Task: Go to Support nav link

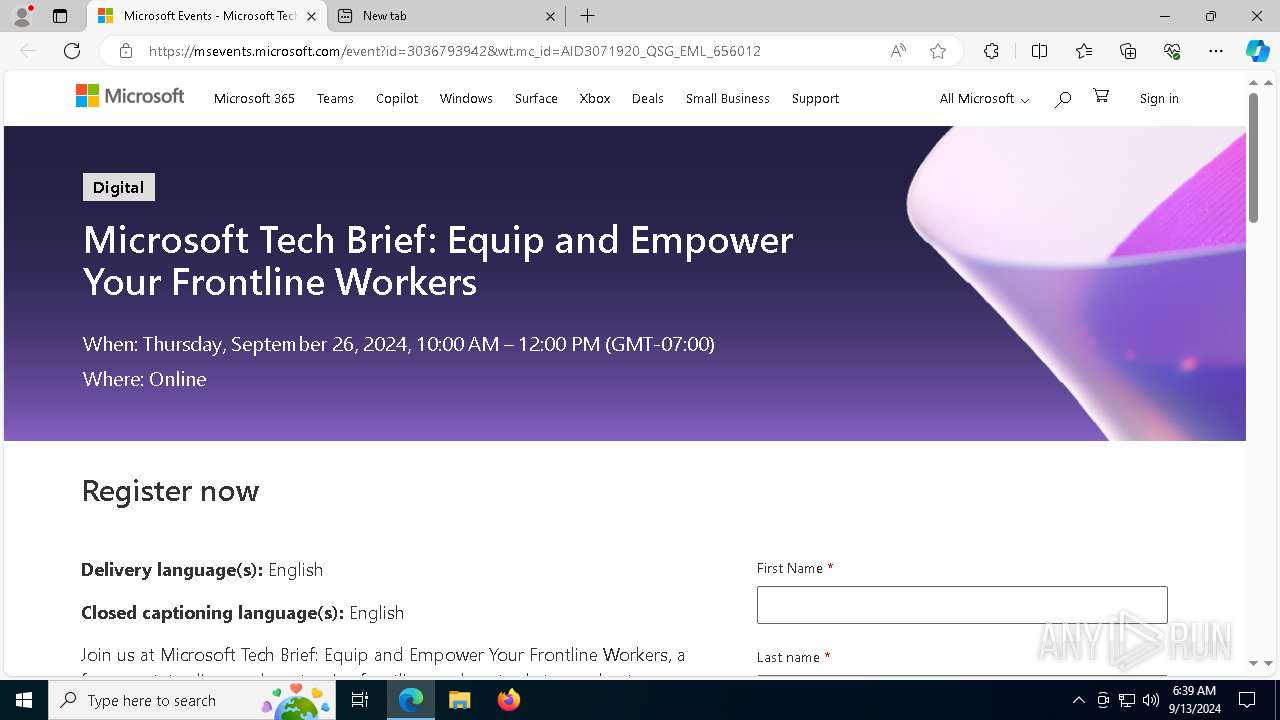Action: click(815, 98)
